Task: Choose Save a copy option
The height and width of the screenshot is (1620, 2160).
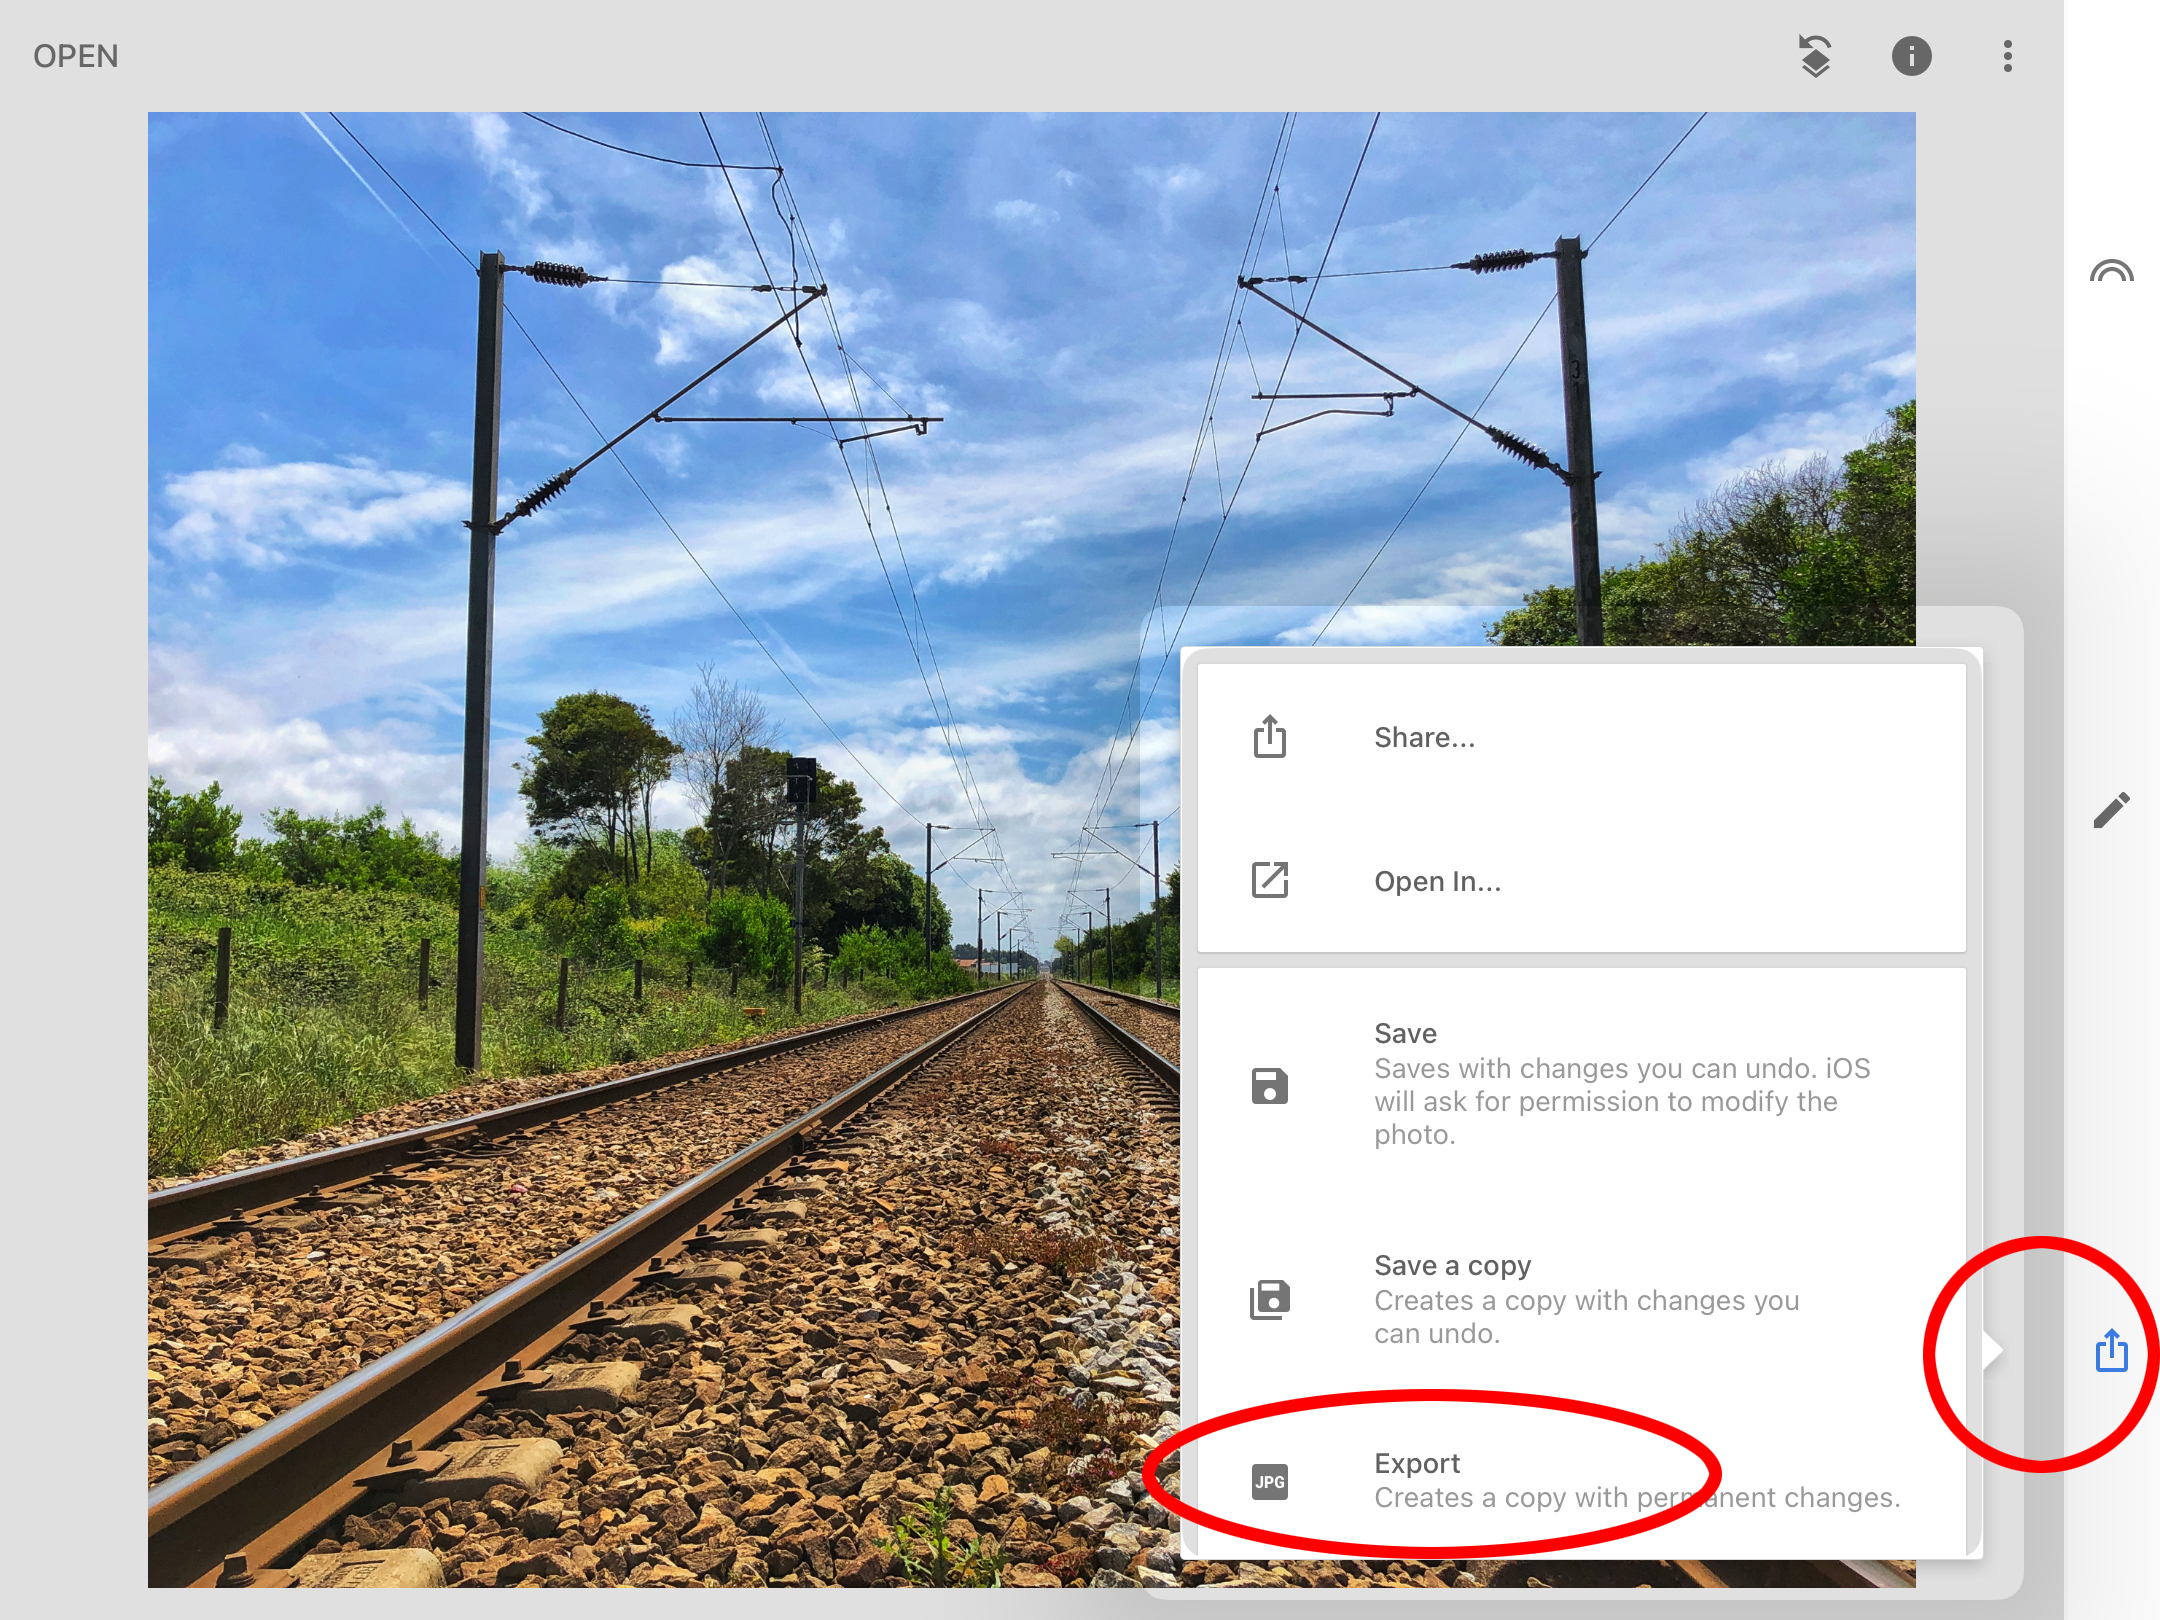Action: [x=1452, y=1266]
